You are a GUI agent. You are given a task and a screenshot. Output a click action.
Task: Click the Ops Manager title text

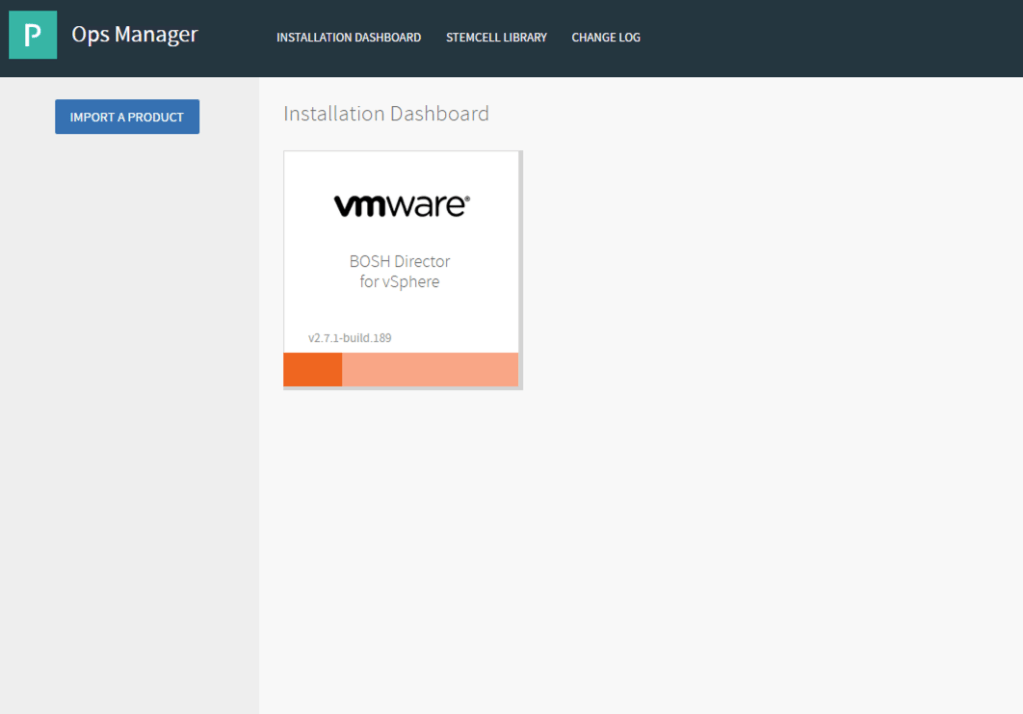click(x=135, y=34)
